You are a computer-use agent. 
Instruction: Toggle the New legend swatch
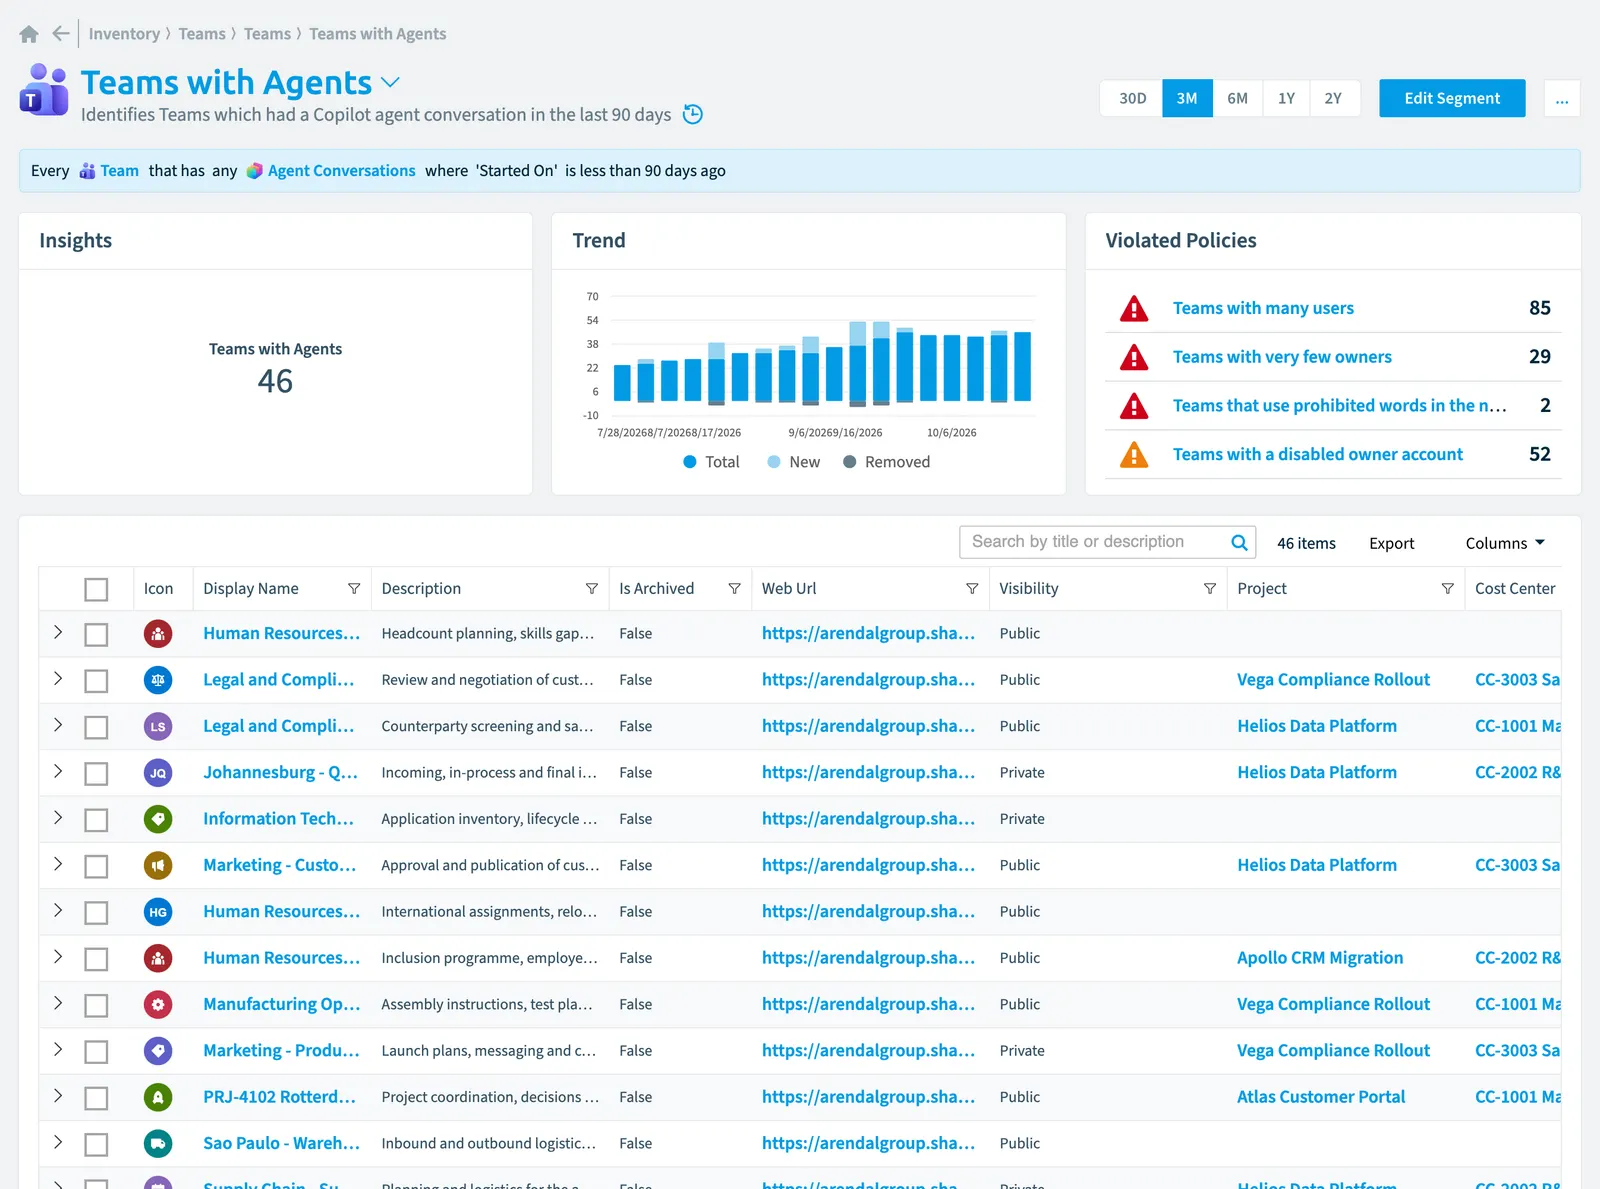click(774, 462)
